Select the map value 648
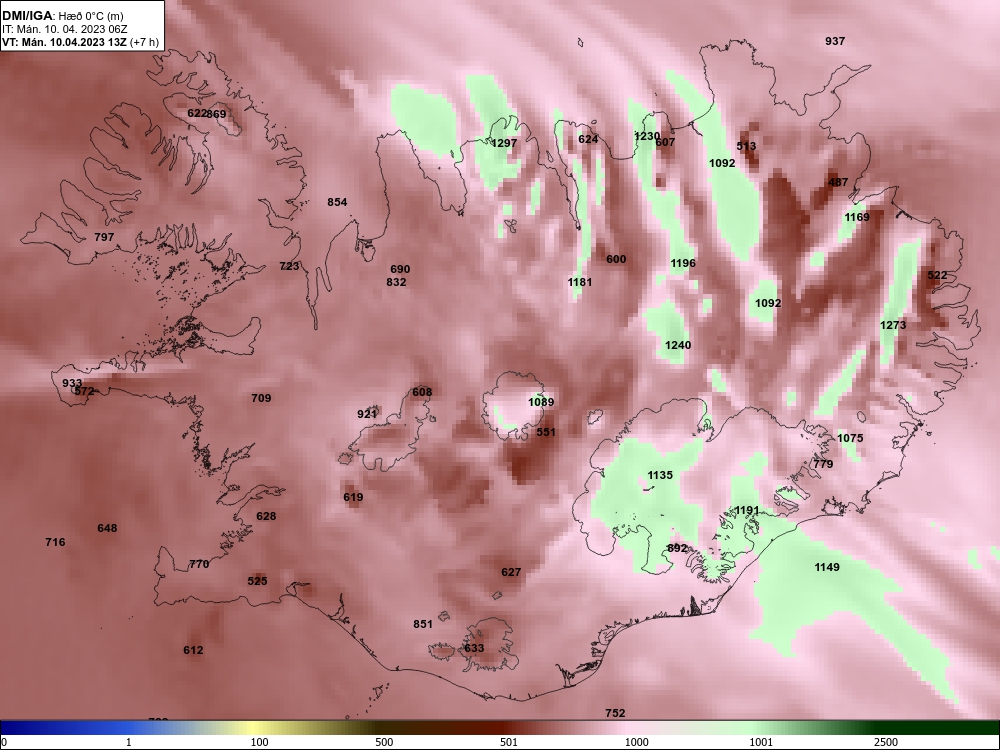The height and width of the screenshot is (750, 1000). (x=107, y=529)
